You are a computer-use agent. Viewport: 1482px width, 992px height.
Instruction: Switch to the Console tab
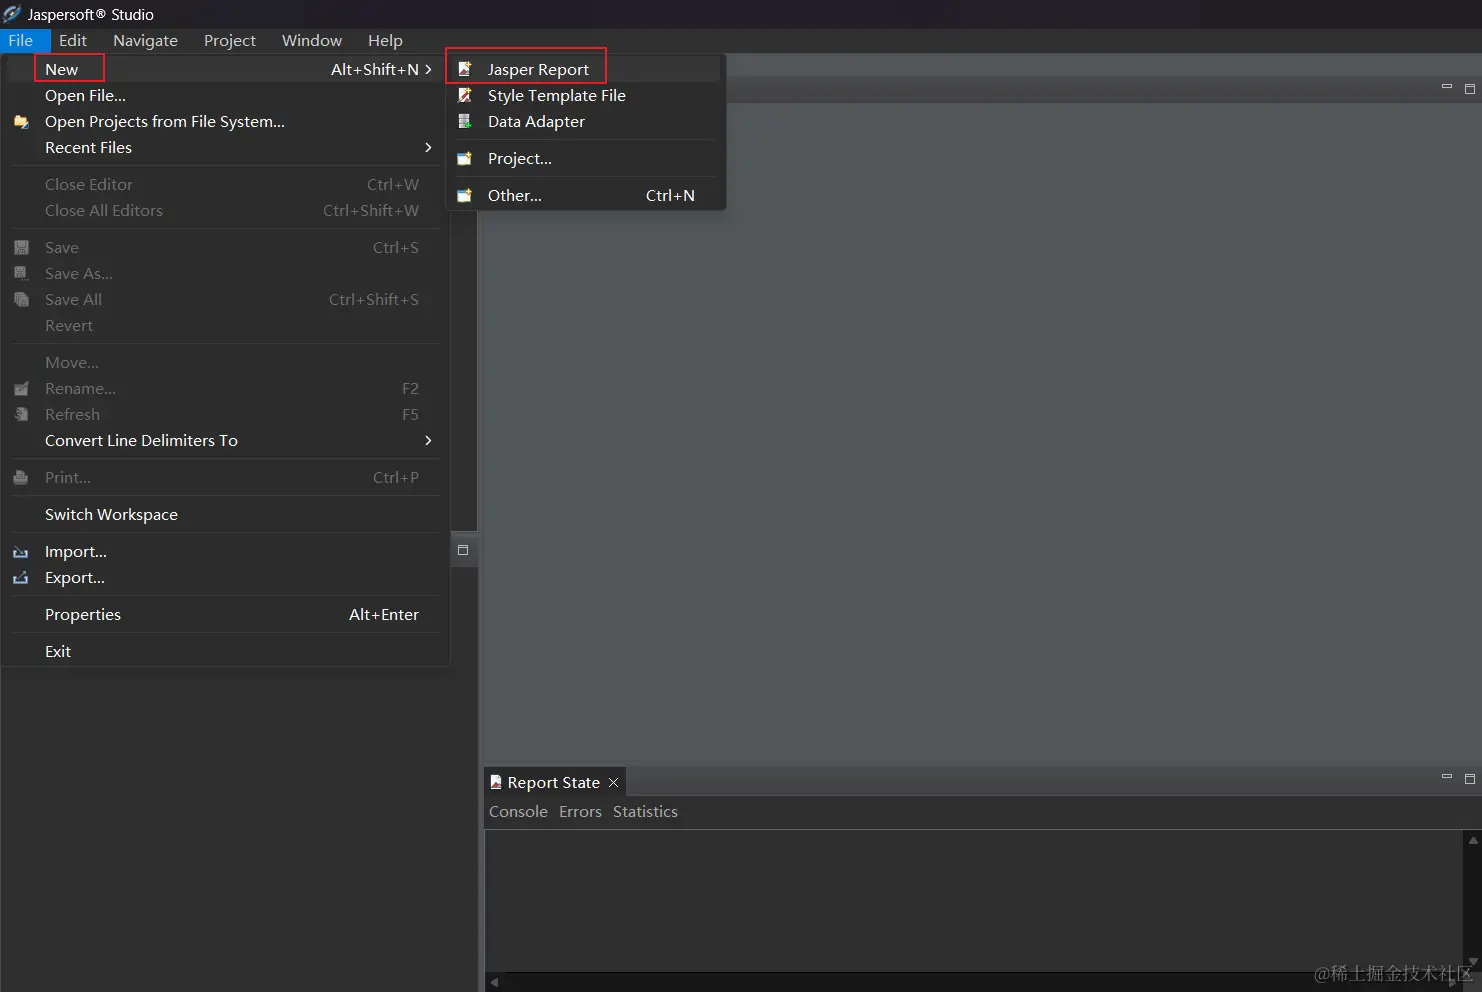[x=518, y=812]
